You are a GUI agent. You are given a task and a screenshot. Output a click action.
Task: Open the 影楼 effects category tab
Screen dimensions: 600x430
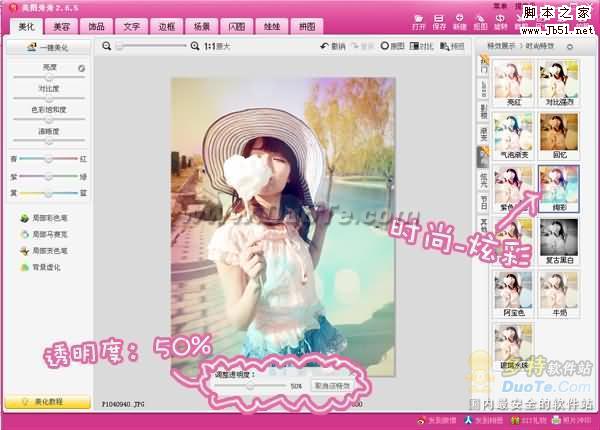click(484, 111)
